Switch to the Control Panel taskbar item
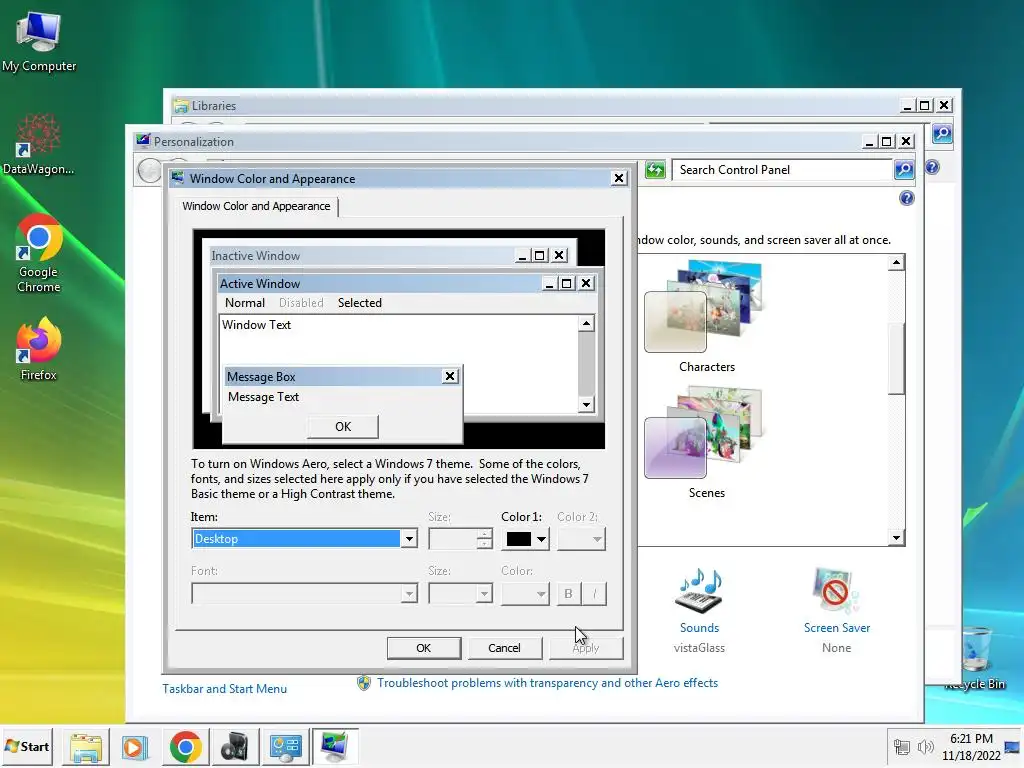Screen dimensions: 1024x768 click(285, 747)
